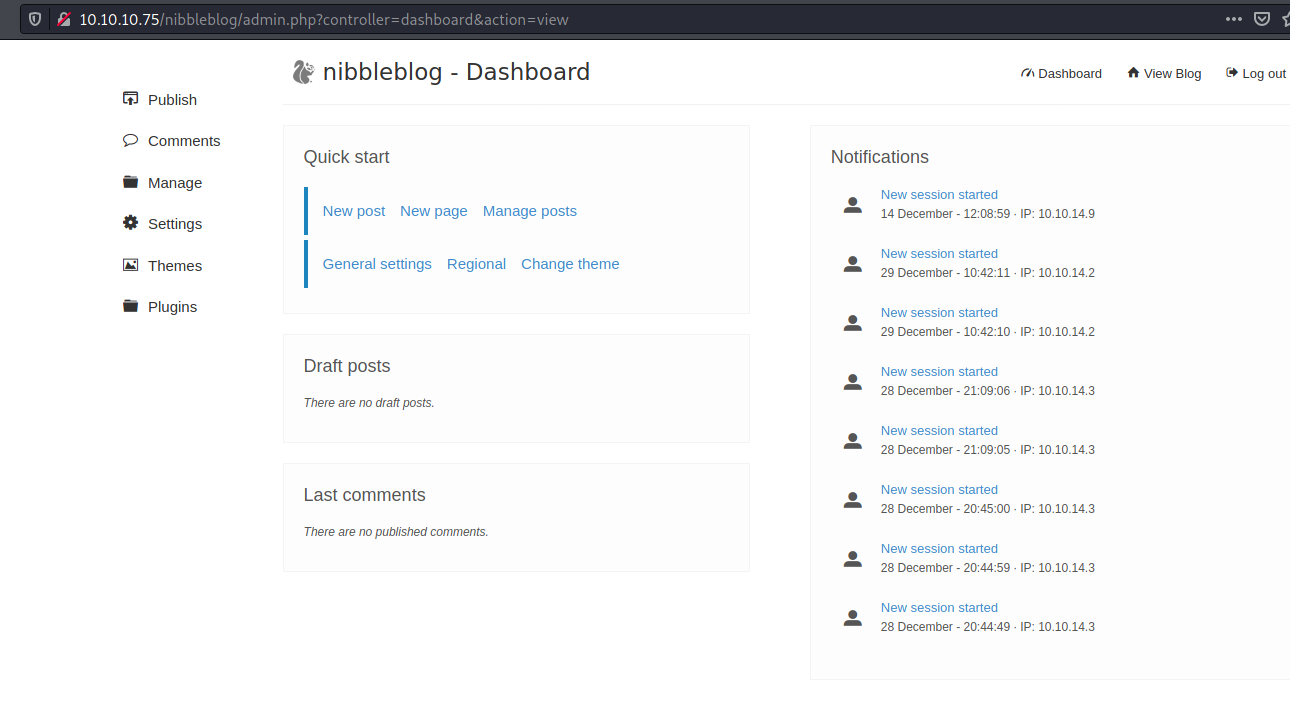The width and height of the screenshot is (1290, 712).
Task: Click the Themes picture icon
Action: pyautogui.click(x=130, y=265)
